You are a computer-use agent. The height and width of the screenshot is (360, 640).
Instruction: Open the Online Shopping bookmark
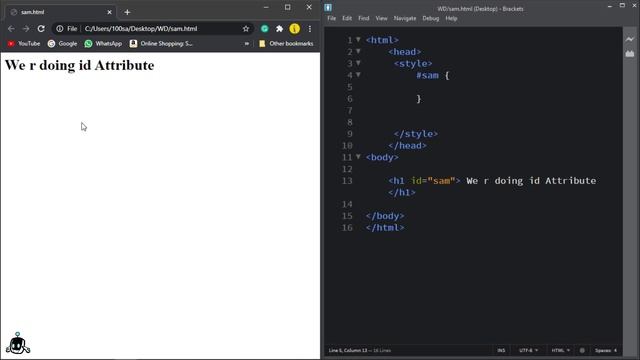pyautogui.click(x=161, y=44)
